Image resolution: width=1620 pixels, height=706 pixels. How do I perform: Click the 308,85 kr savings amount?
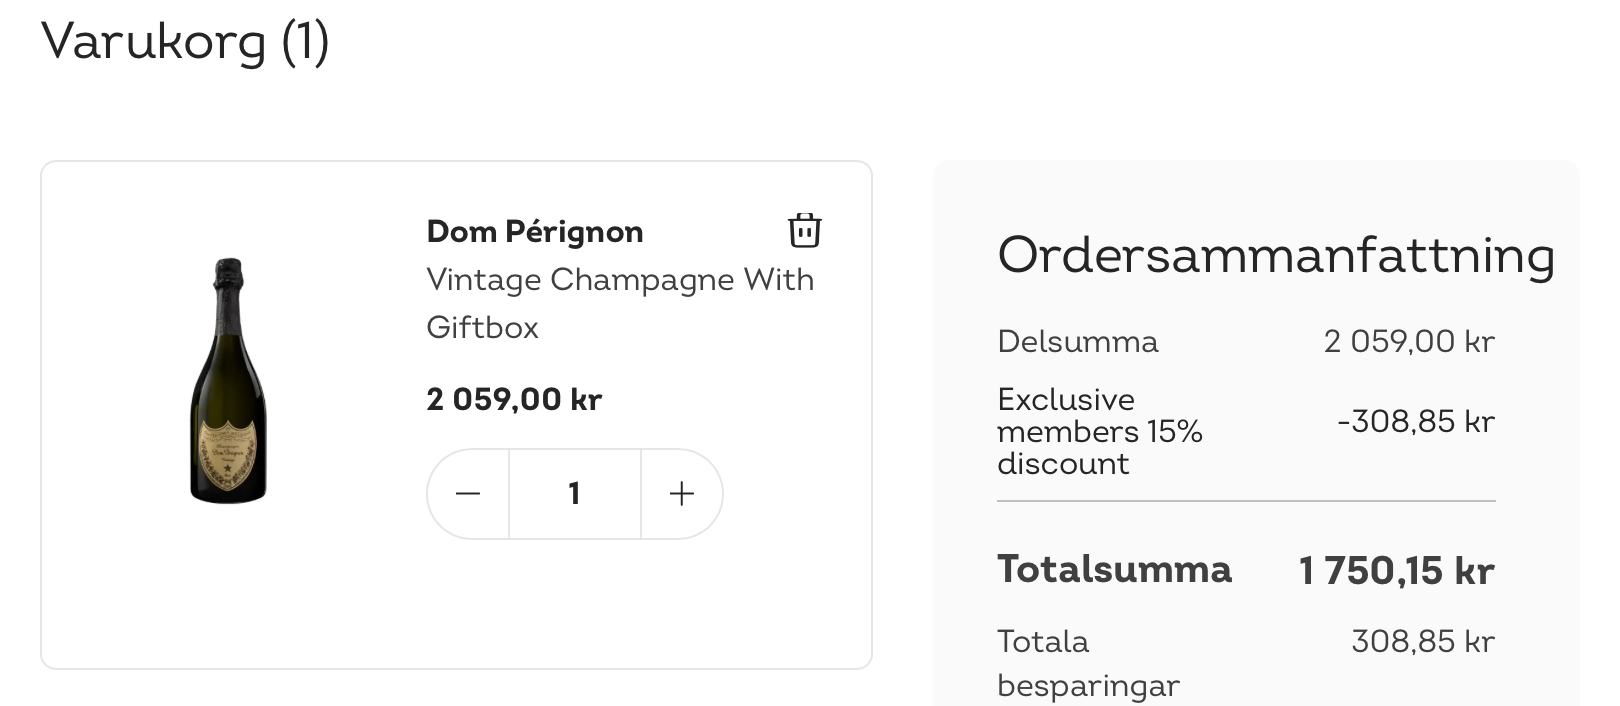point(1422,642)
